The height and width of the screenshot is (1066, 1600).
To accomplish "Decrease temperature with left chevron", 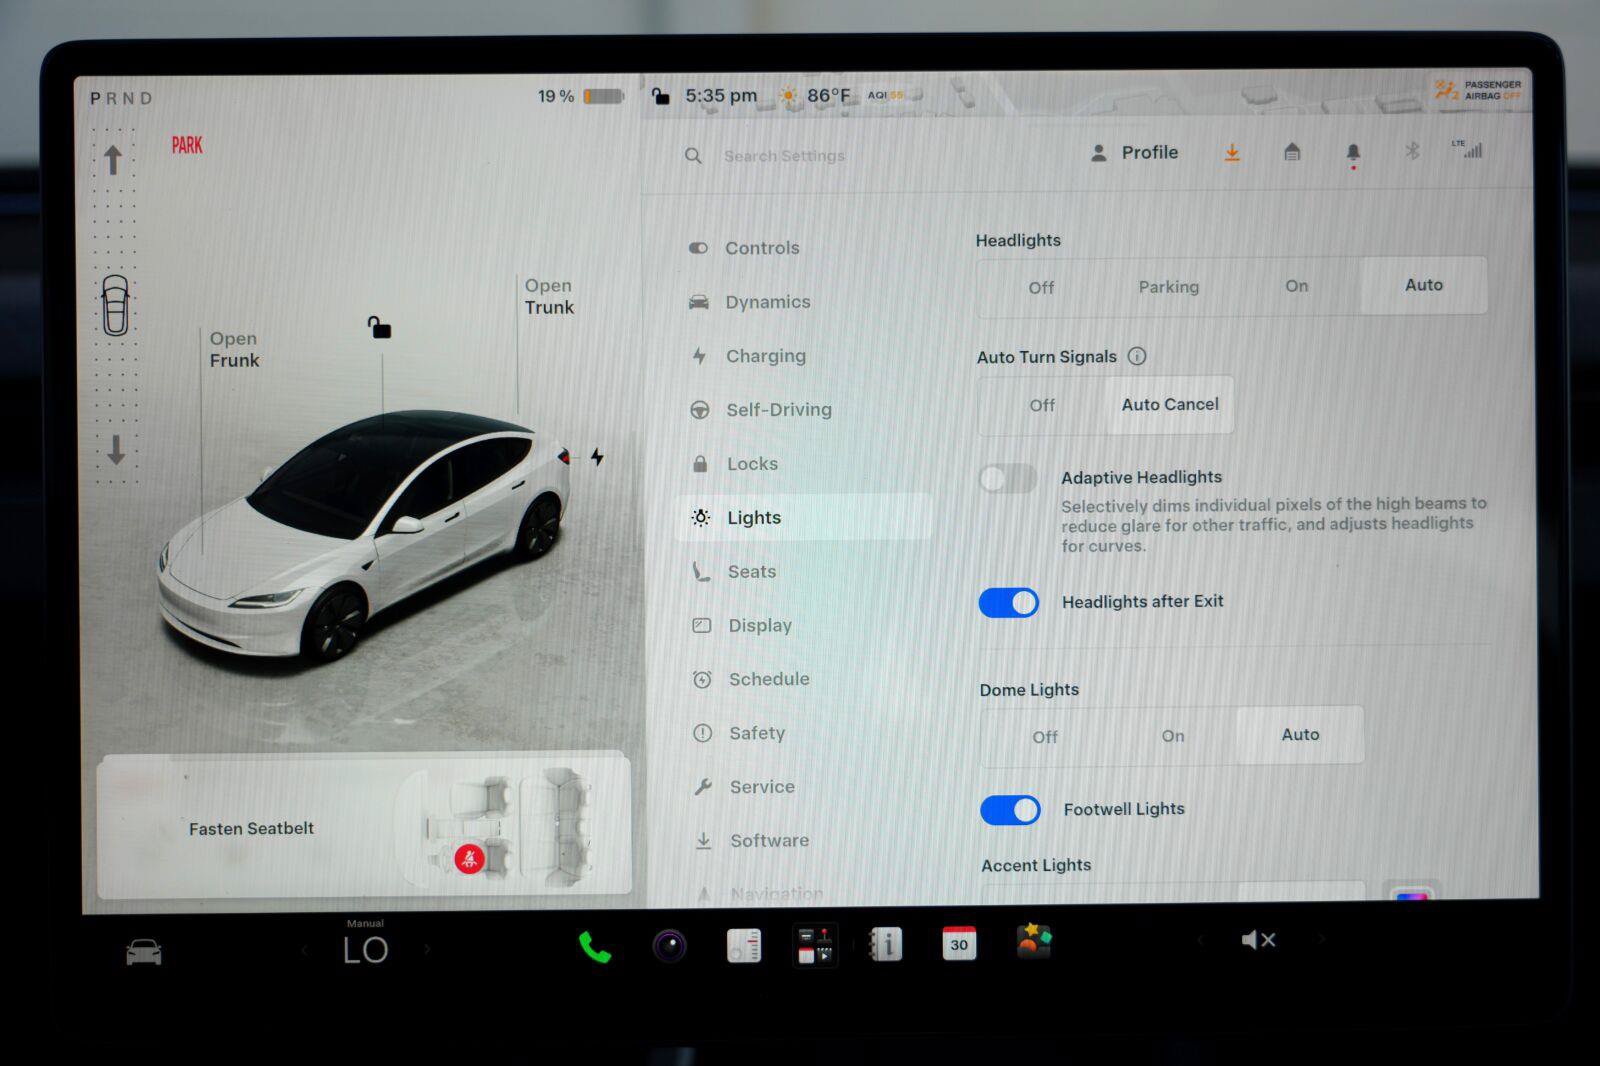I will click(304, 950).
